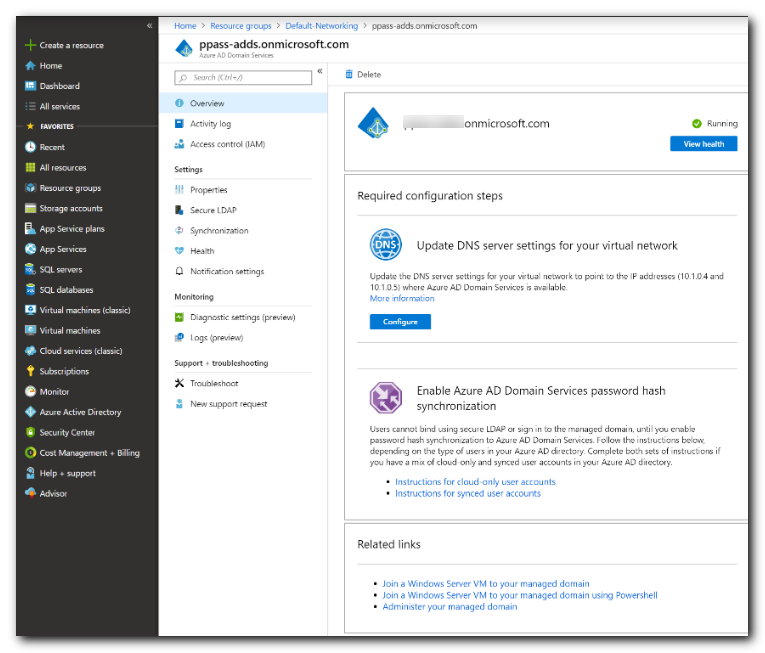Open the All resources grid icon
The height and width of the screenshot is (653, 765).
(30, 167)
